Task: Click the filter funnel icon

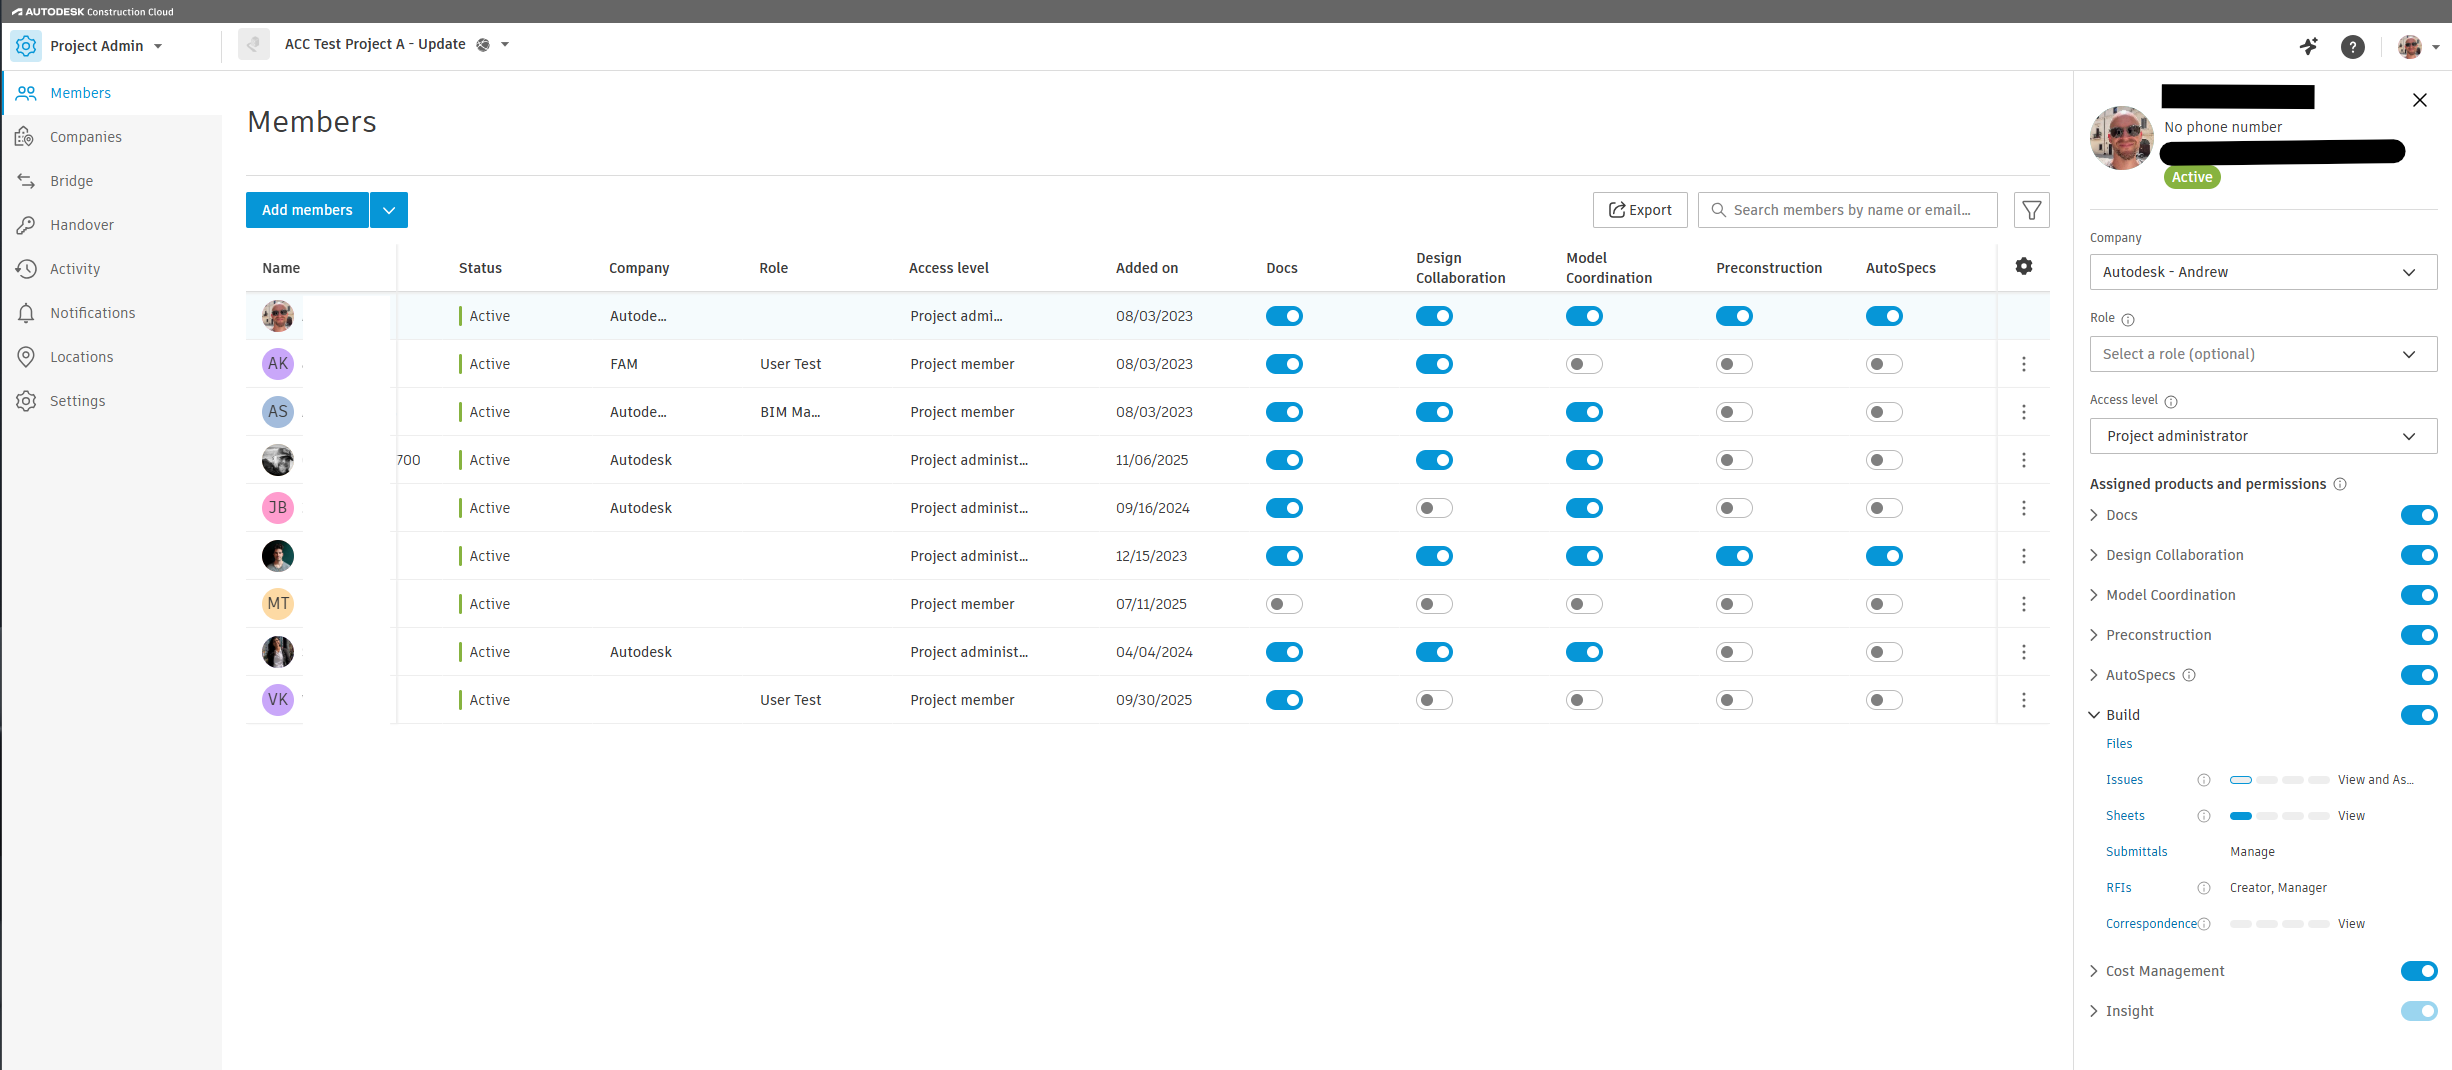Action: (2031, 210)
